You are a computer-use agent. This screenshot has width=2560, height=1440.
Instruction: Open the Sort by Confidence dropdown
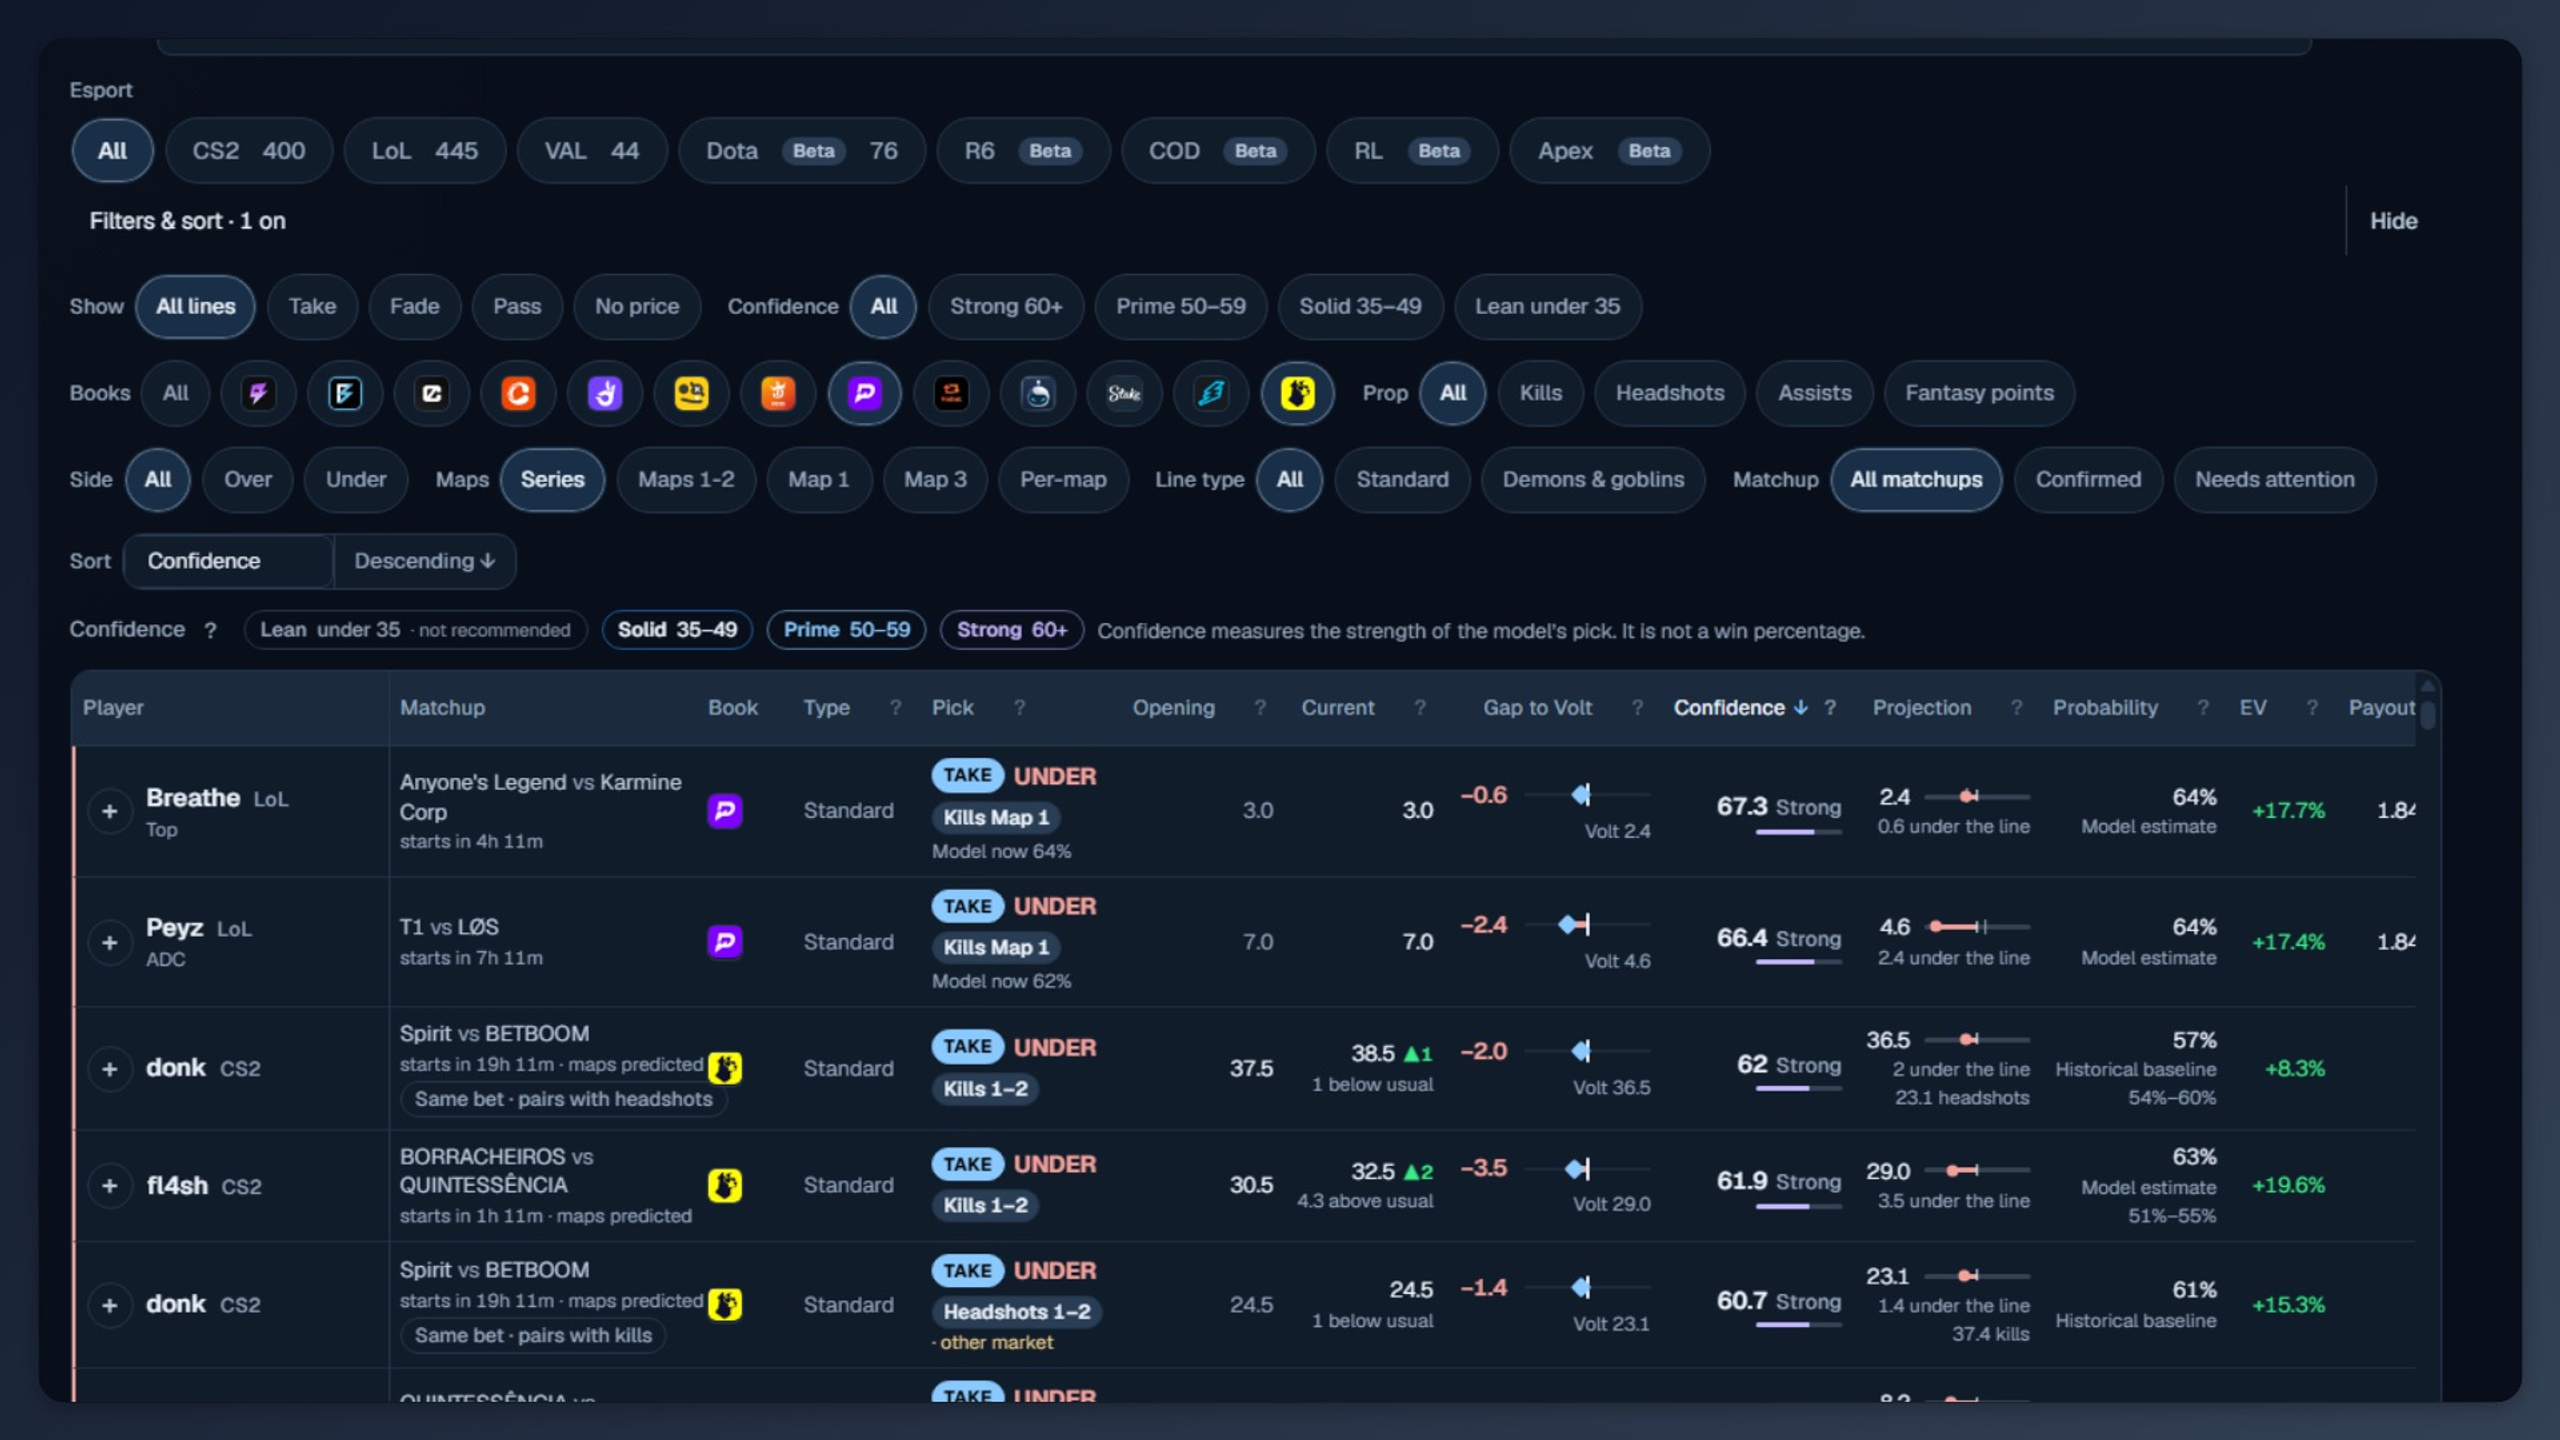[x=228, y=561]
